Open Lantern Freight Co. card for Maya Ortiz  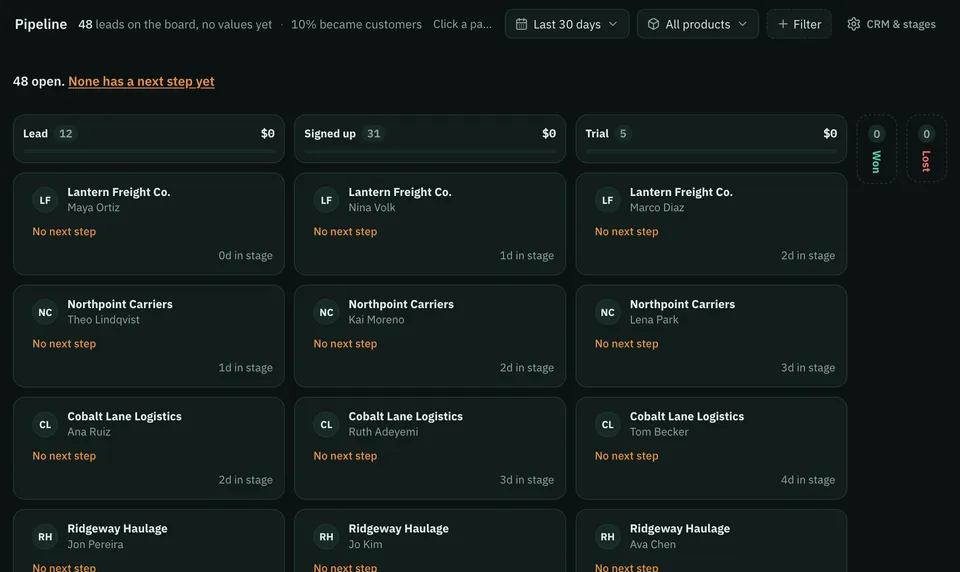(x=149, y=224)
